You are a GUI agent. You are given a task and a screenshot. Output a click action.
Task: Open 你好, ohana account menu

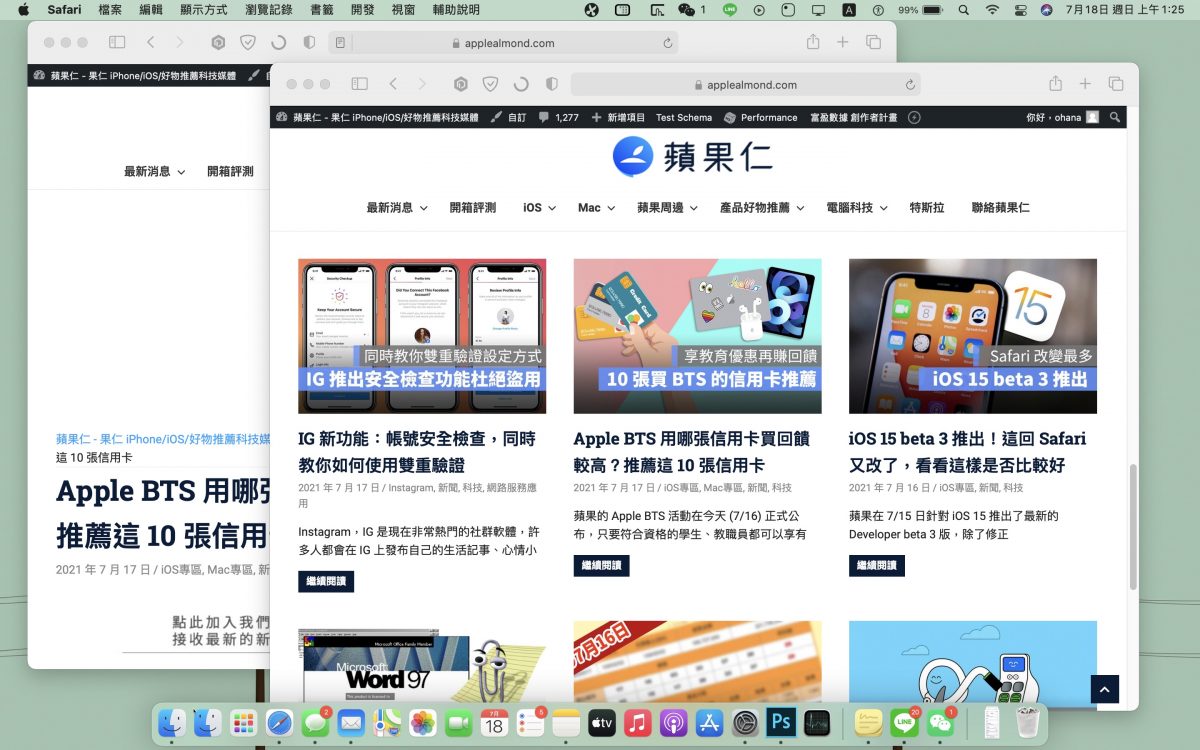(x=1062, y=117)
